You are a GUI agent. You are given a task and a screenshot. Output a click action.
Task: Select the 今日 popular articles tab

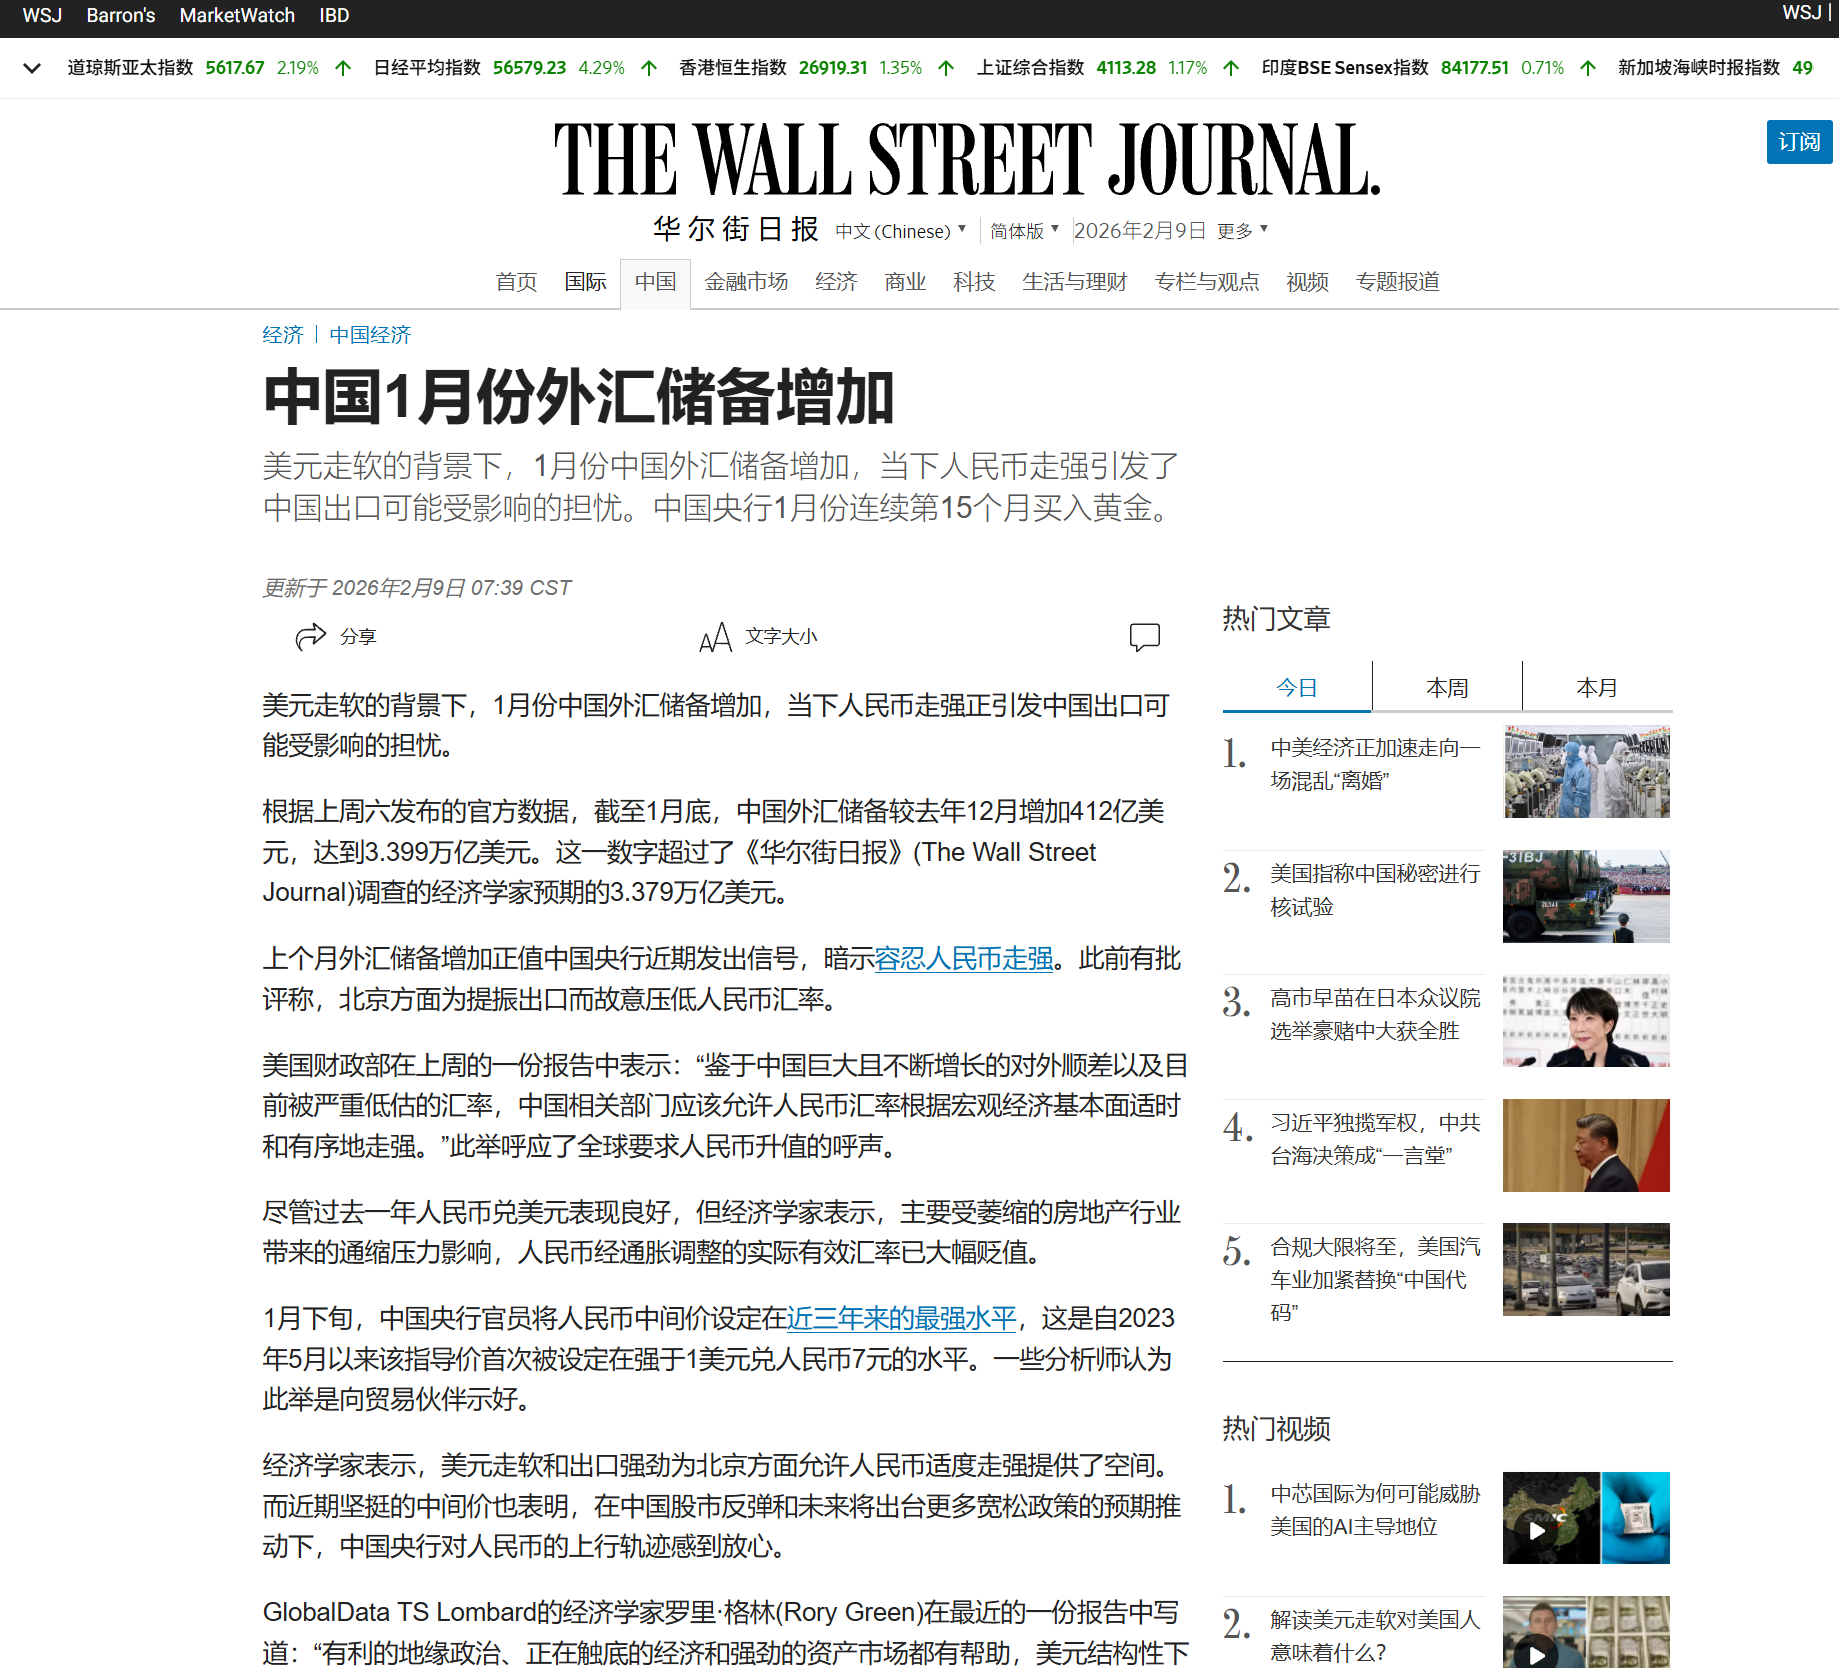[1296, 688]
